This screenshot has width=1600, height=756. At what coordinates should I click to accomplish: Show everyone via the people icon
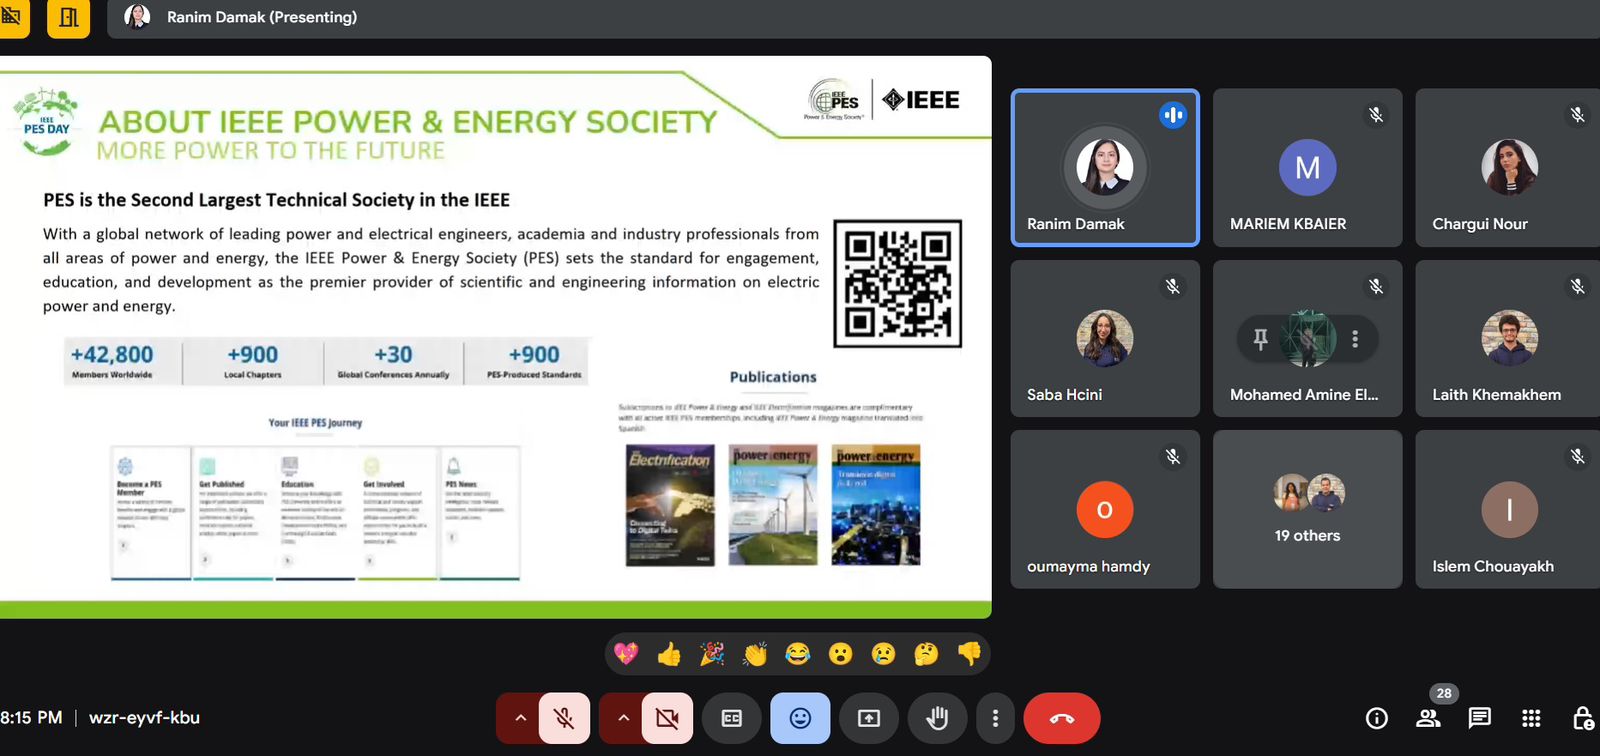pos(1428,718)
